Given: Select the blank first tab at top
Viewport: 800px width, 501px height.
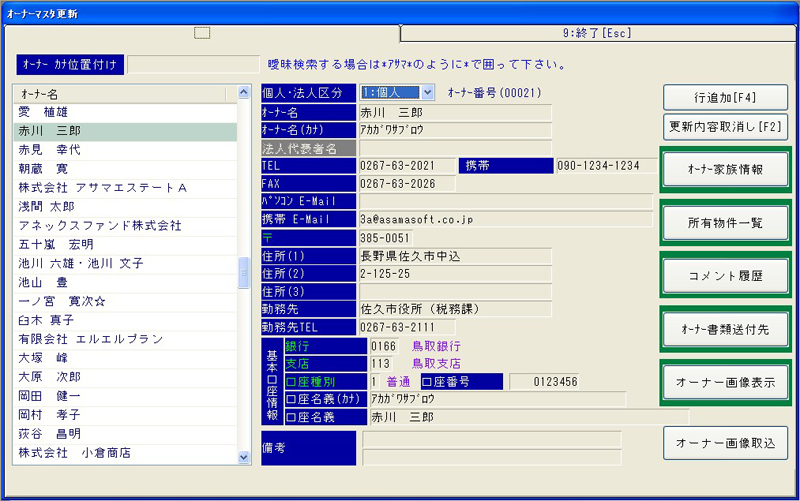Looking at the screenshot, I should [202, 33].
